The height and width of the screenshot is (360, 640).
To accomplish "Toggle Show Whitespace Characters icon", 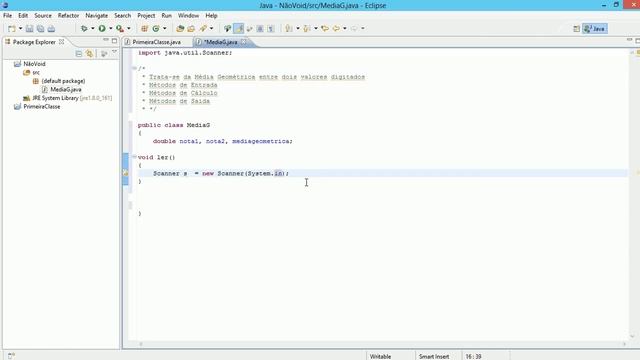I will click(271, 29).
